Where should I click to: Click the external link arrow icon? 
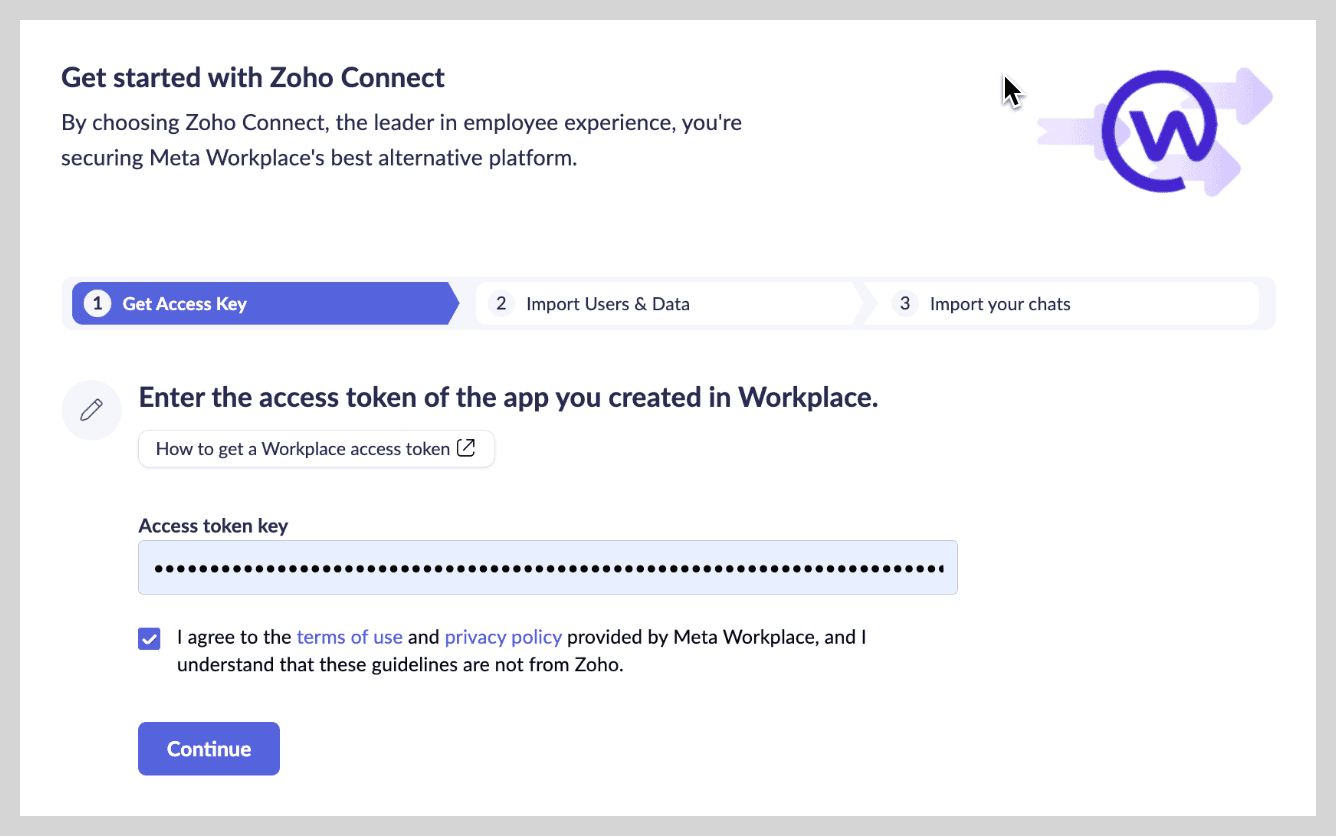(466, 448)
